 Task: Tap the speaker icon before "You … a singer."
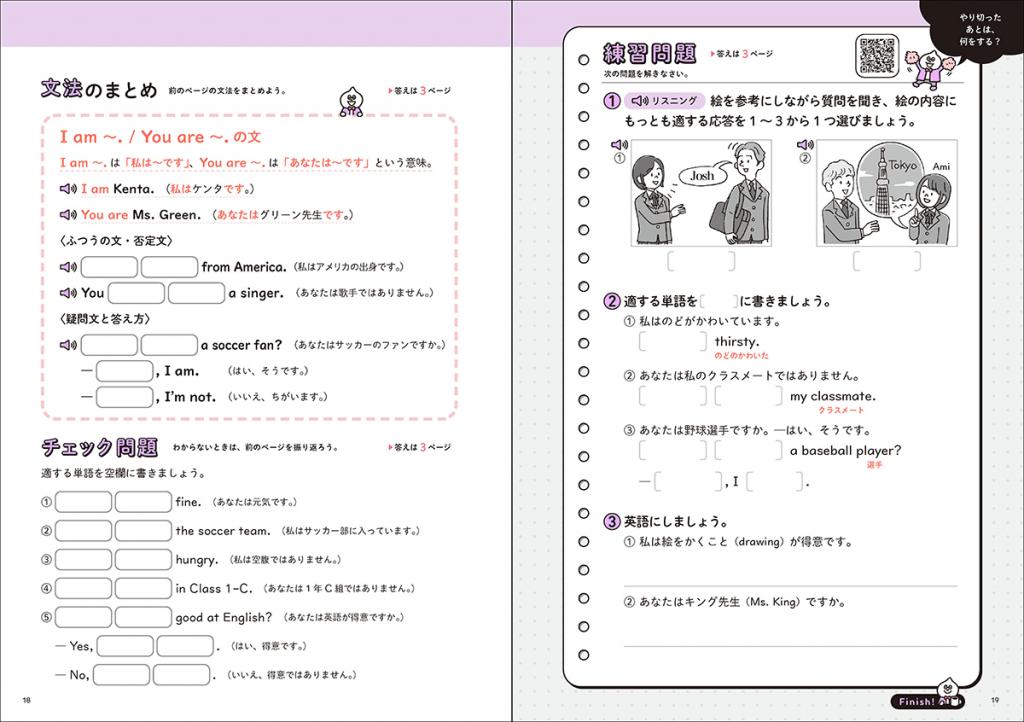coord(68,293)
